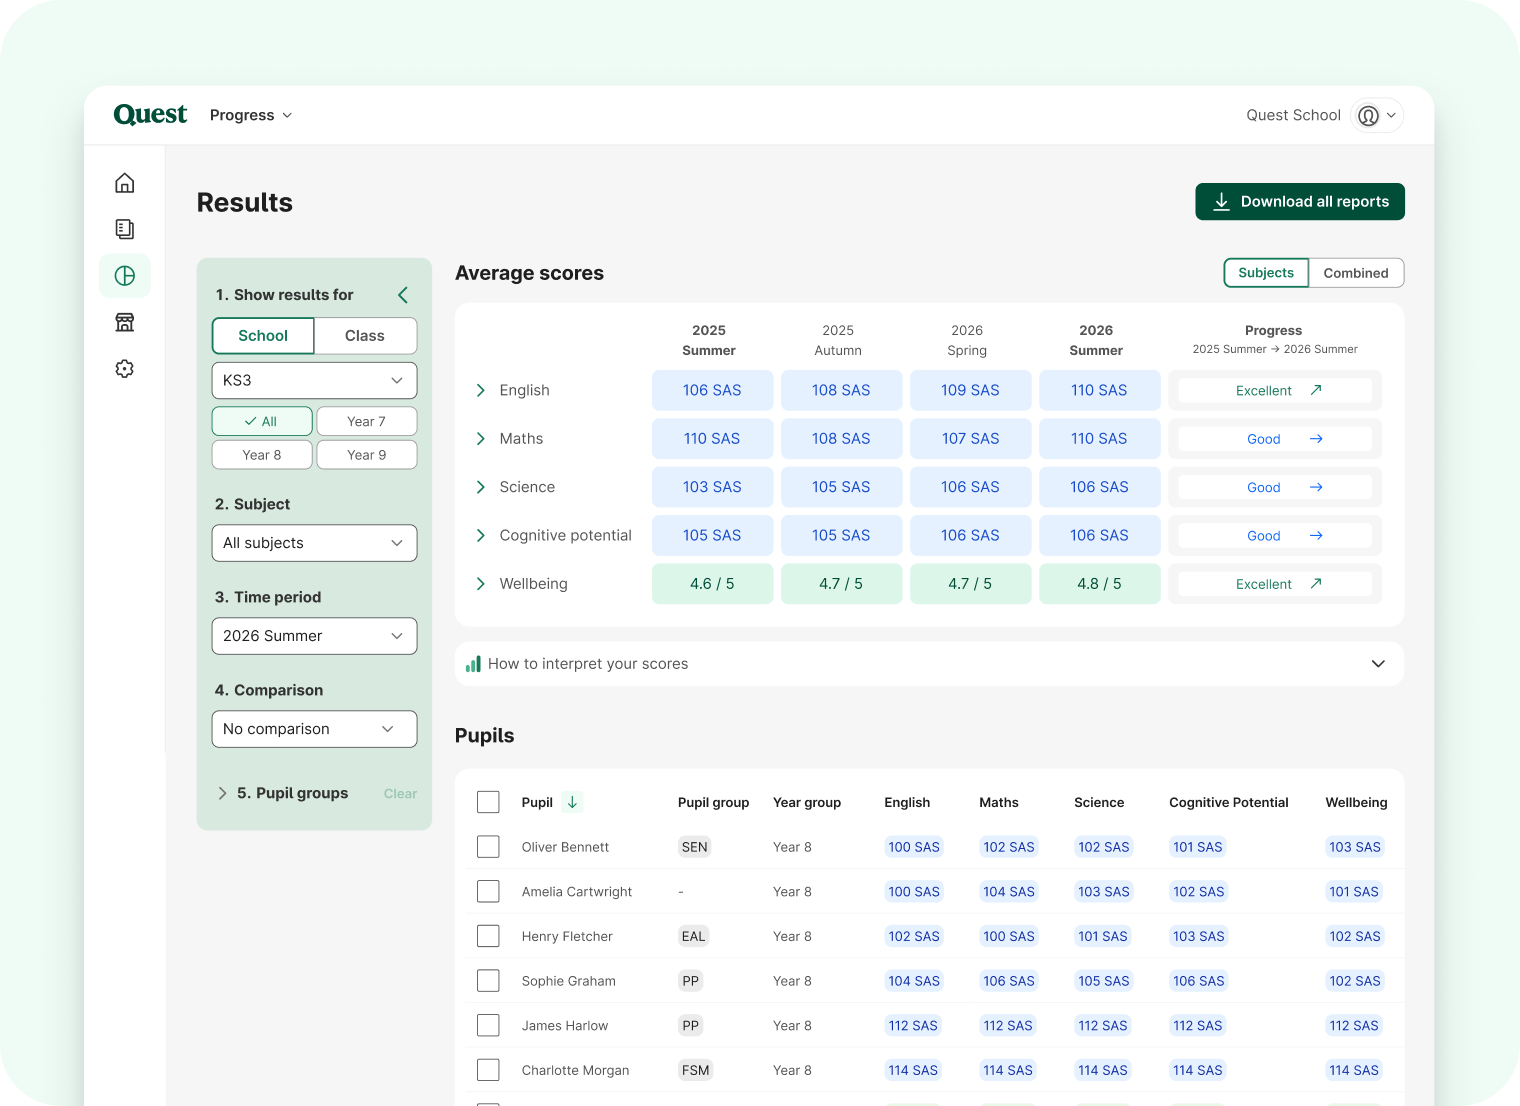Click Oliver Bennett's SEN group tag

tap(694, 847)
